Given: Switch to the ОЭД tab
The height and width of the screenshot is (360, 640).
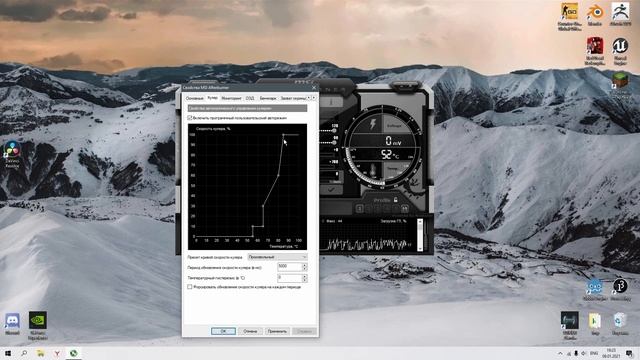Looking at the screenshot, I should tap(250, 98).
